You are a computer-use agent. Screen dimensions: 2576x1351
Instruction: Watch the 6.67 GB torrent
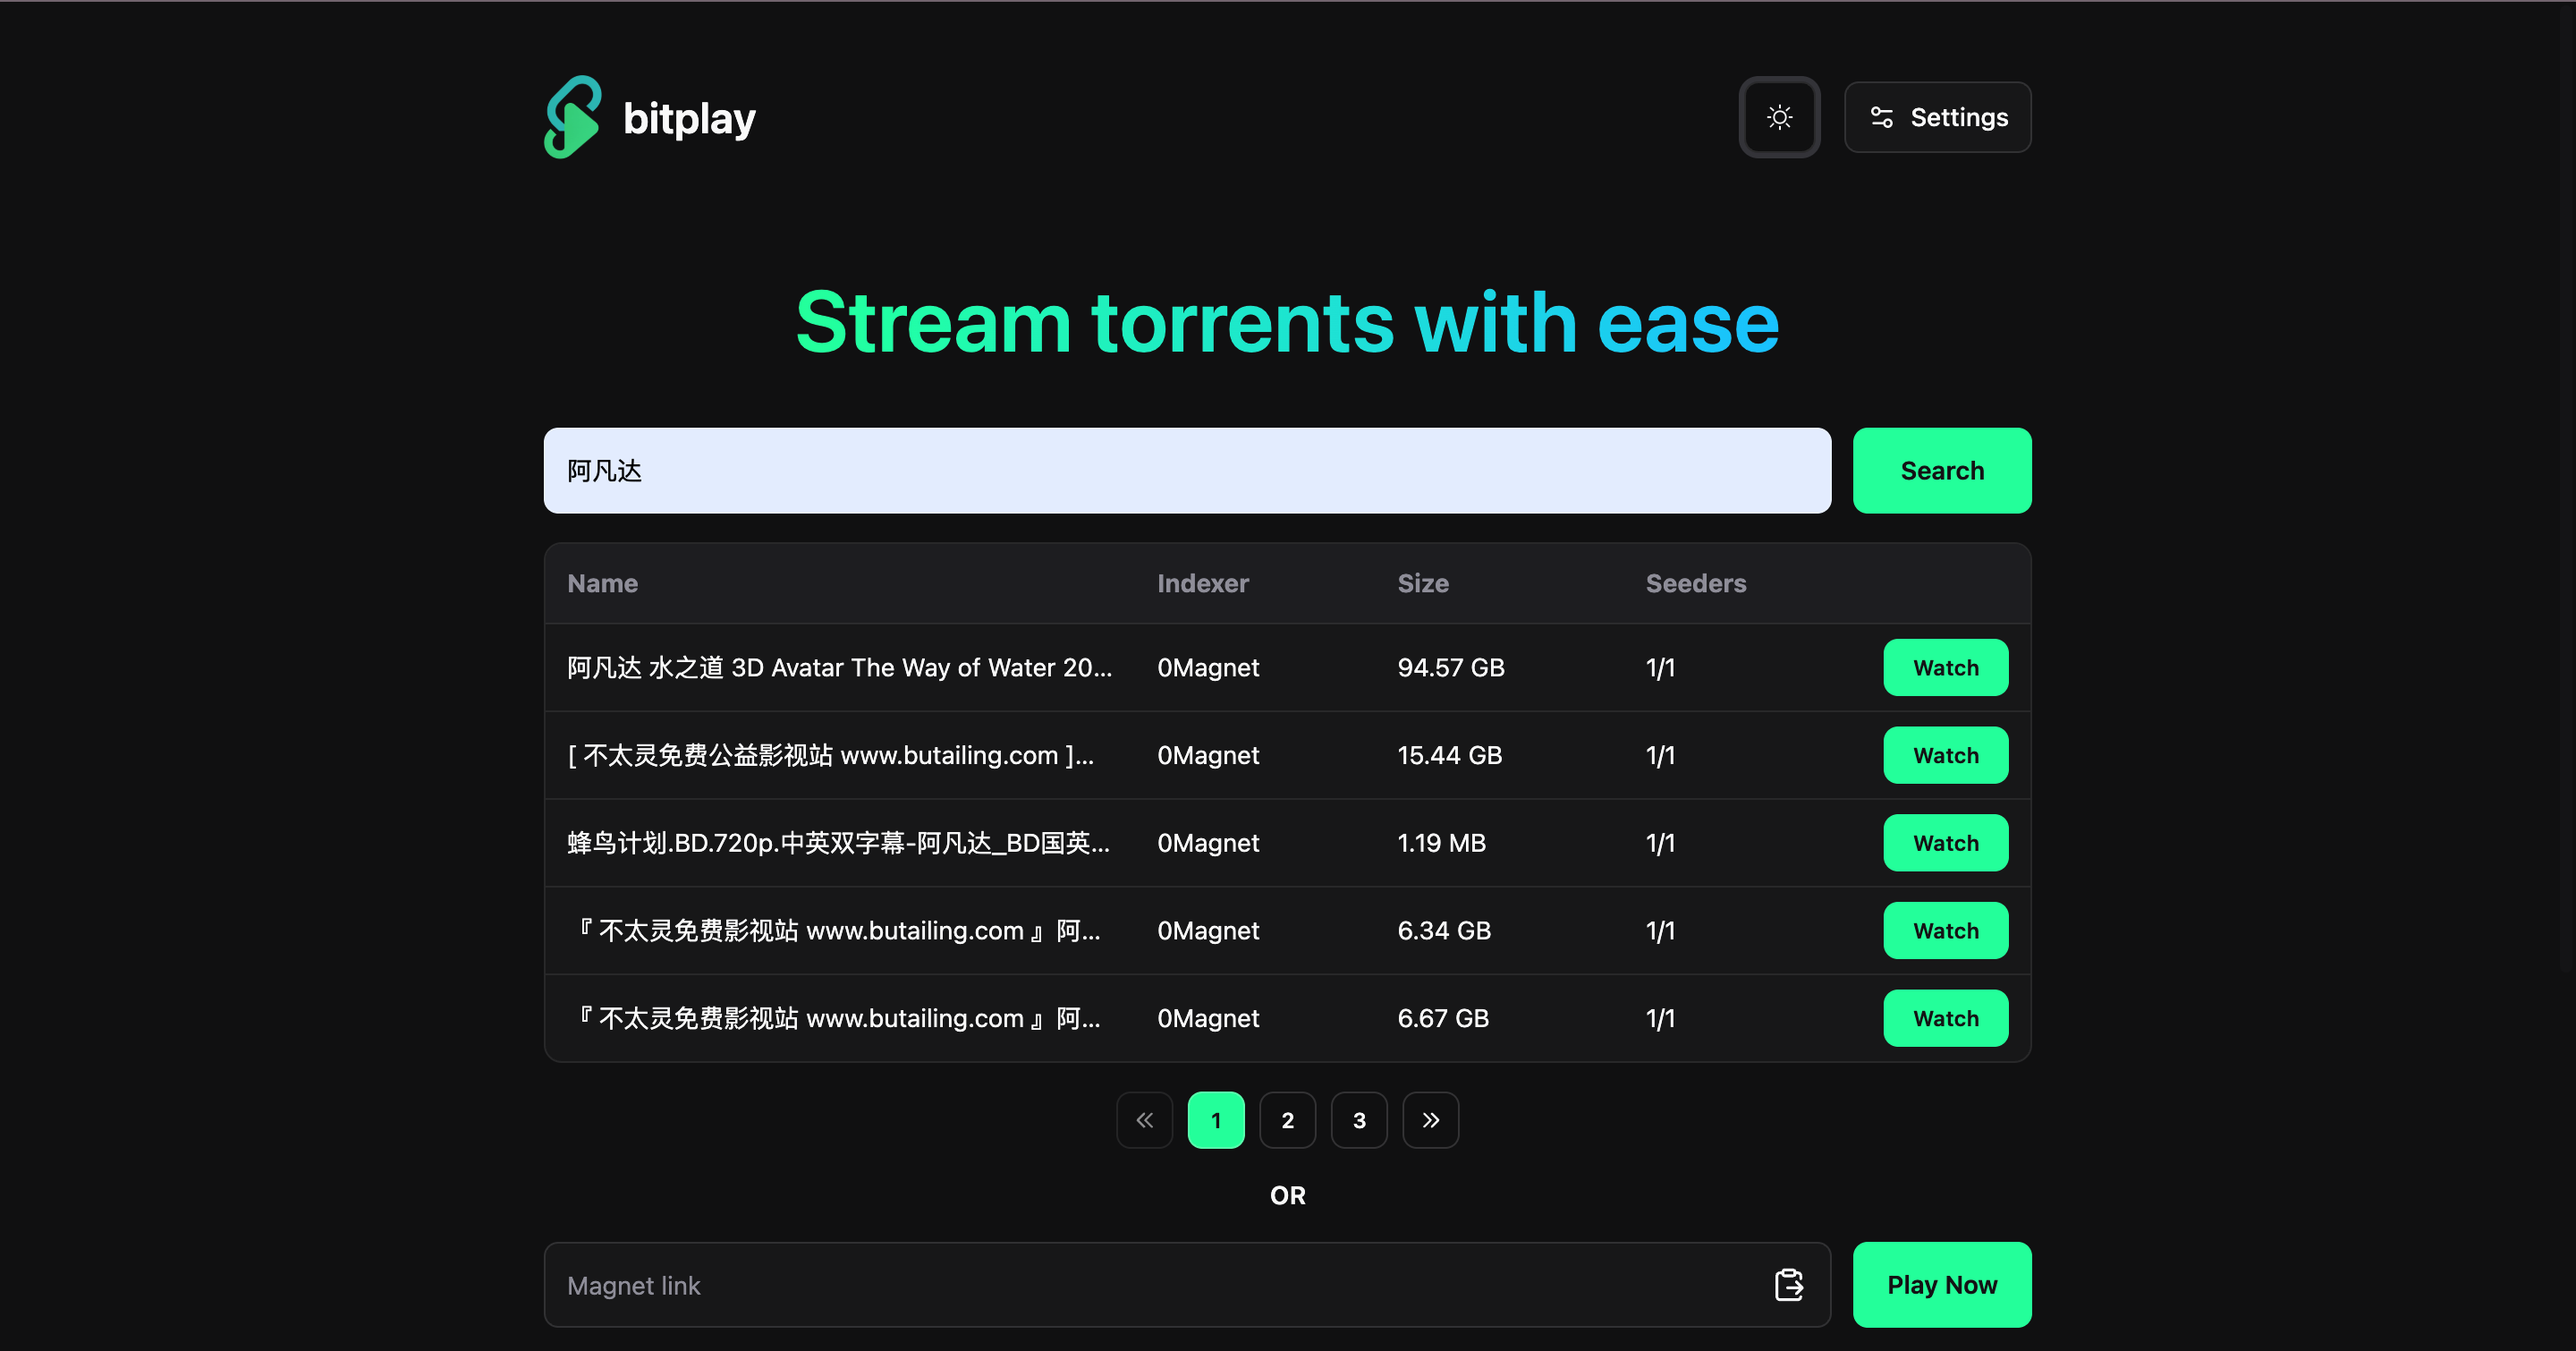1945,1018
